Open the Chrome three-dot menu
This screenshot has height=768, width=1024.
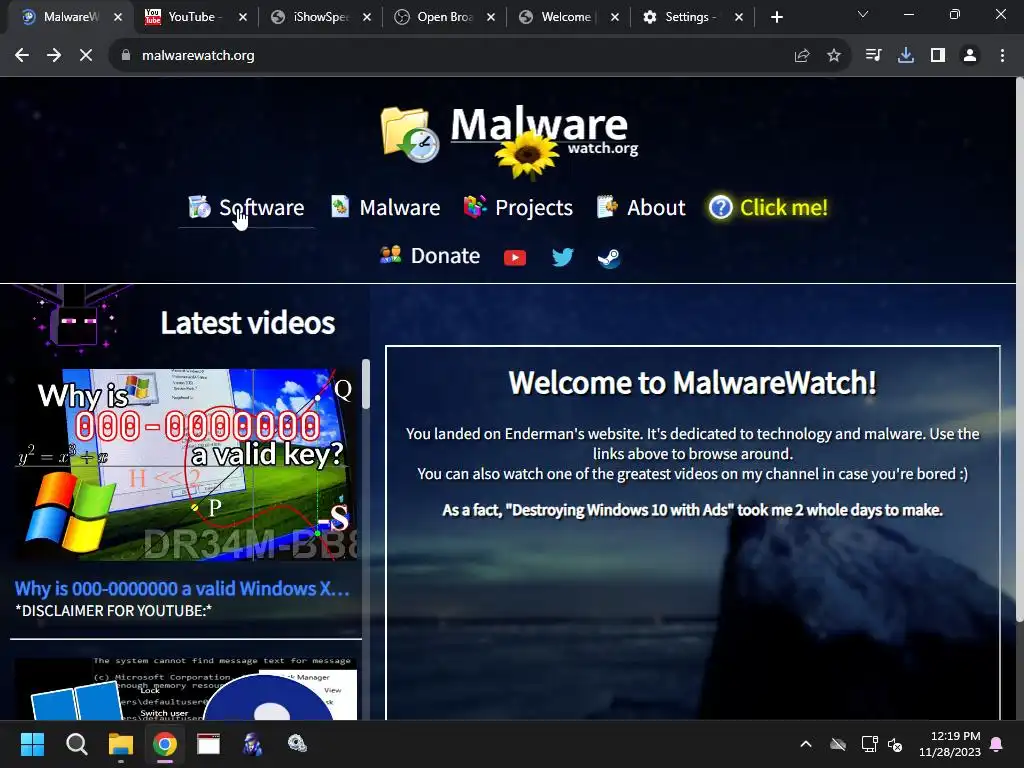coord(1002,56)
